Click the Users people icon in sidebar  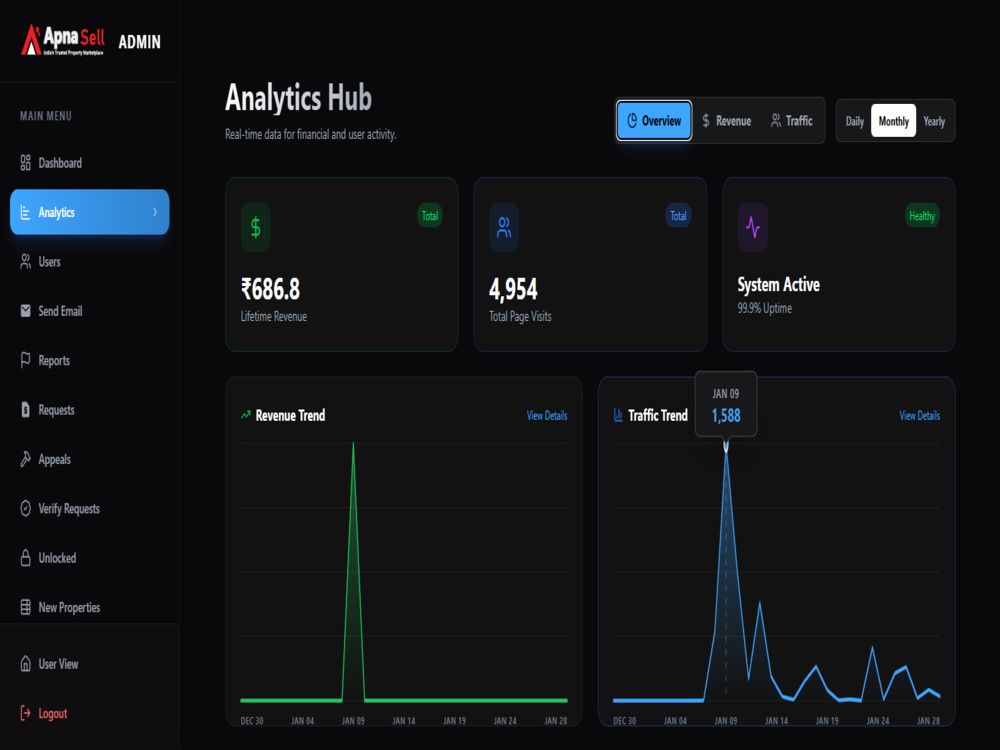point(26,261)
